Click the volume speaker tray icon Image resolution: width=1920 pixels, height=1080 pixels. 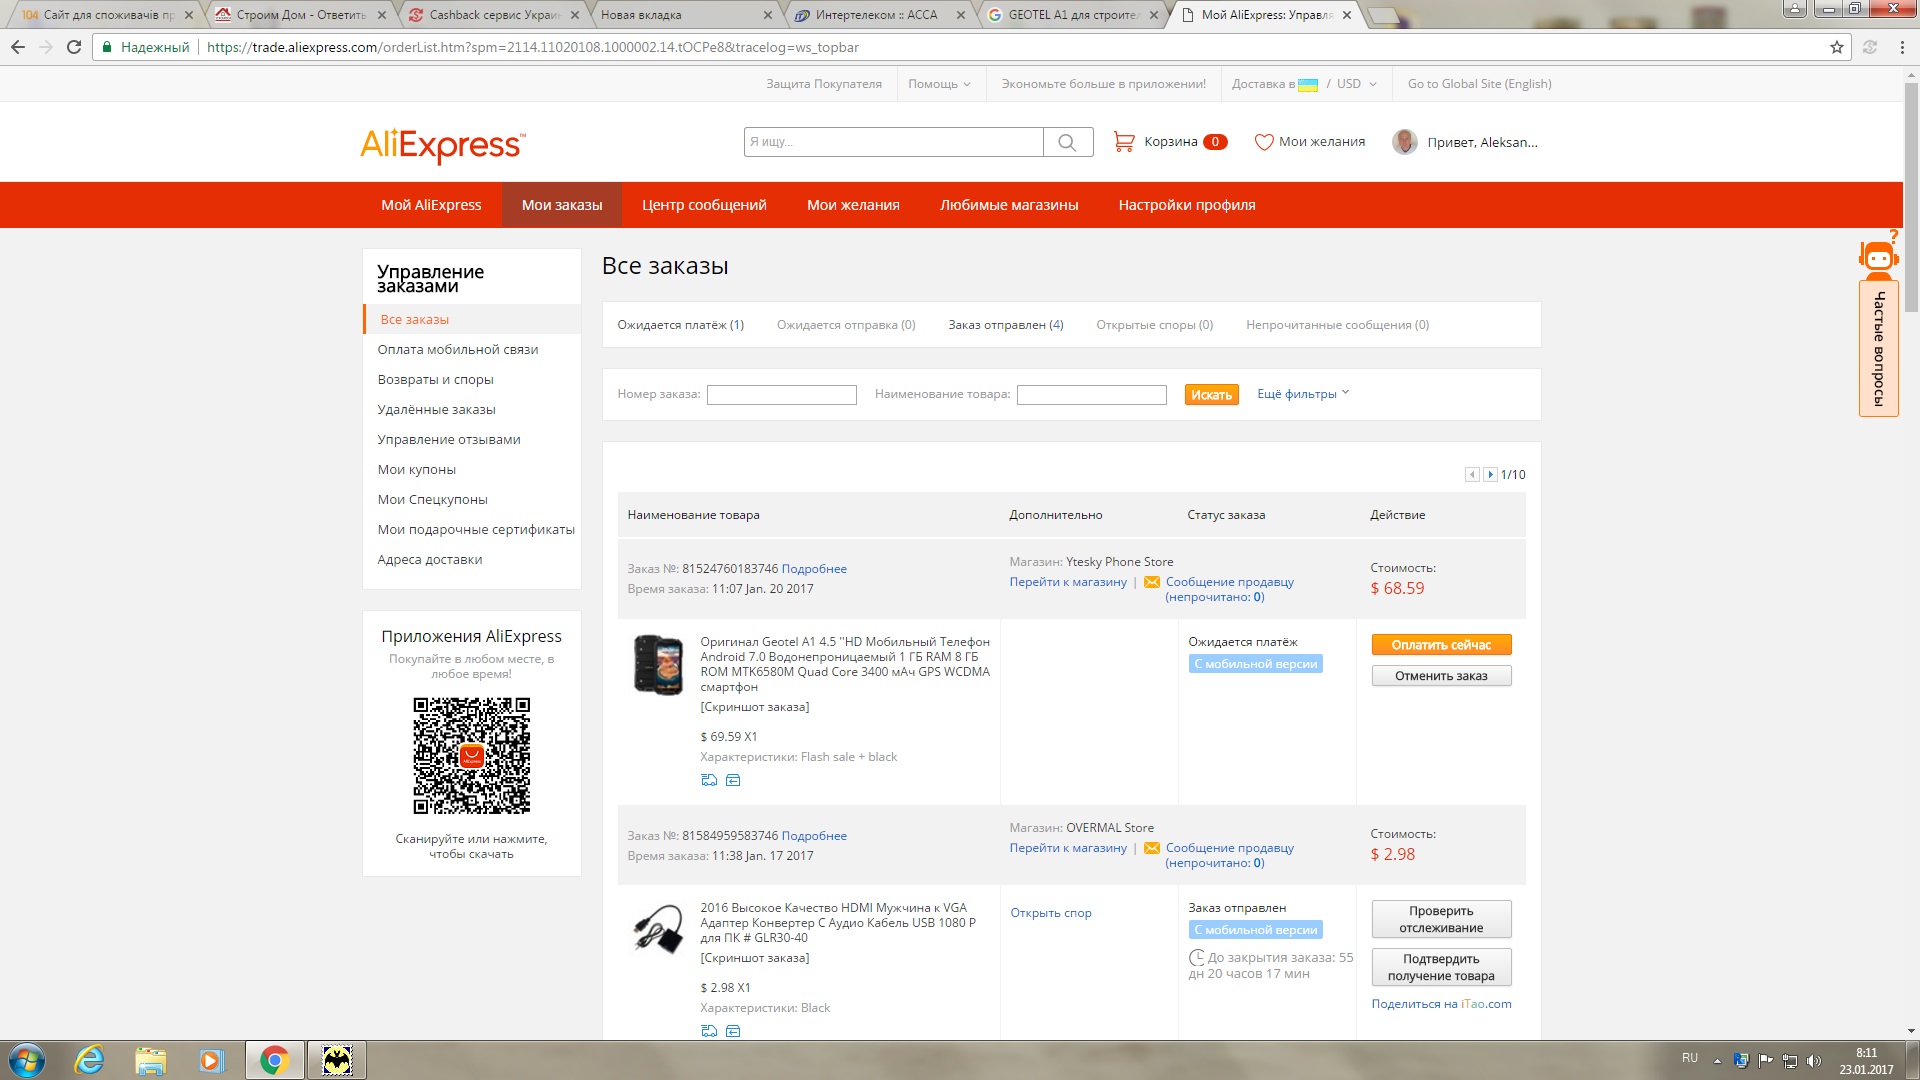click(x=1814, y=1061)
